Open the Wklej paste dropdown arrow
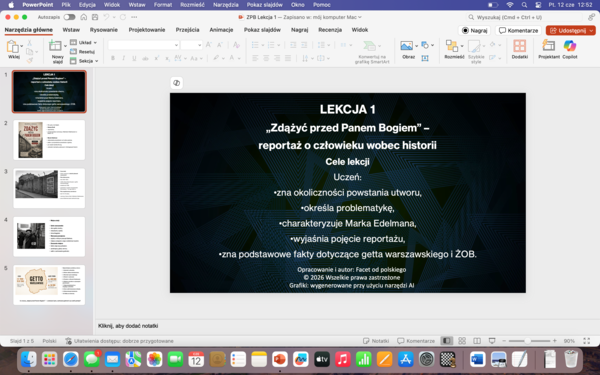The height and width of the screenshot is (375, 600). click(x=22, y=46)
